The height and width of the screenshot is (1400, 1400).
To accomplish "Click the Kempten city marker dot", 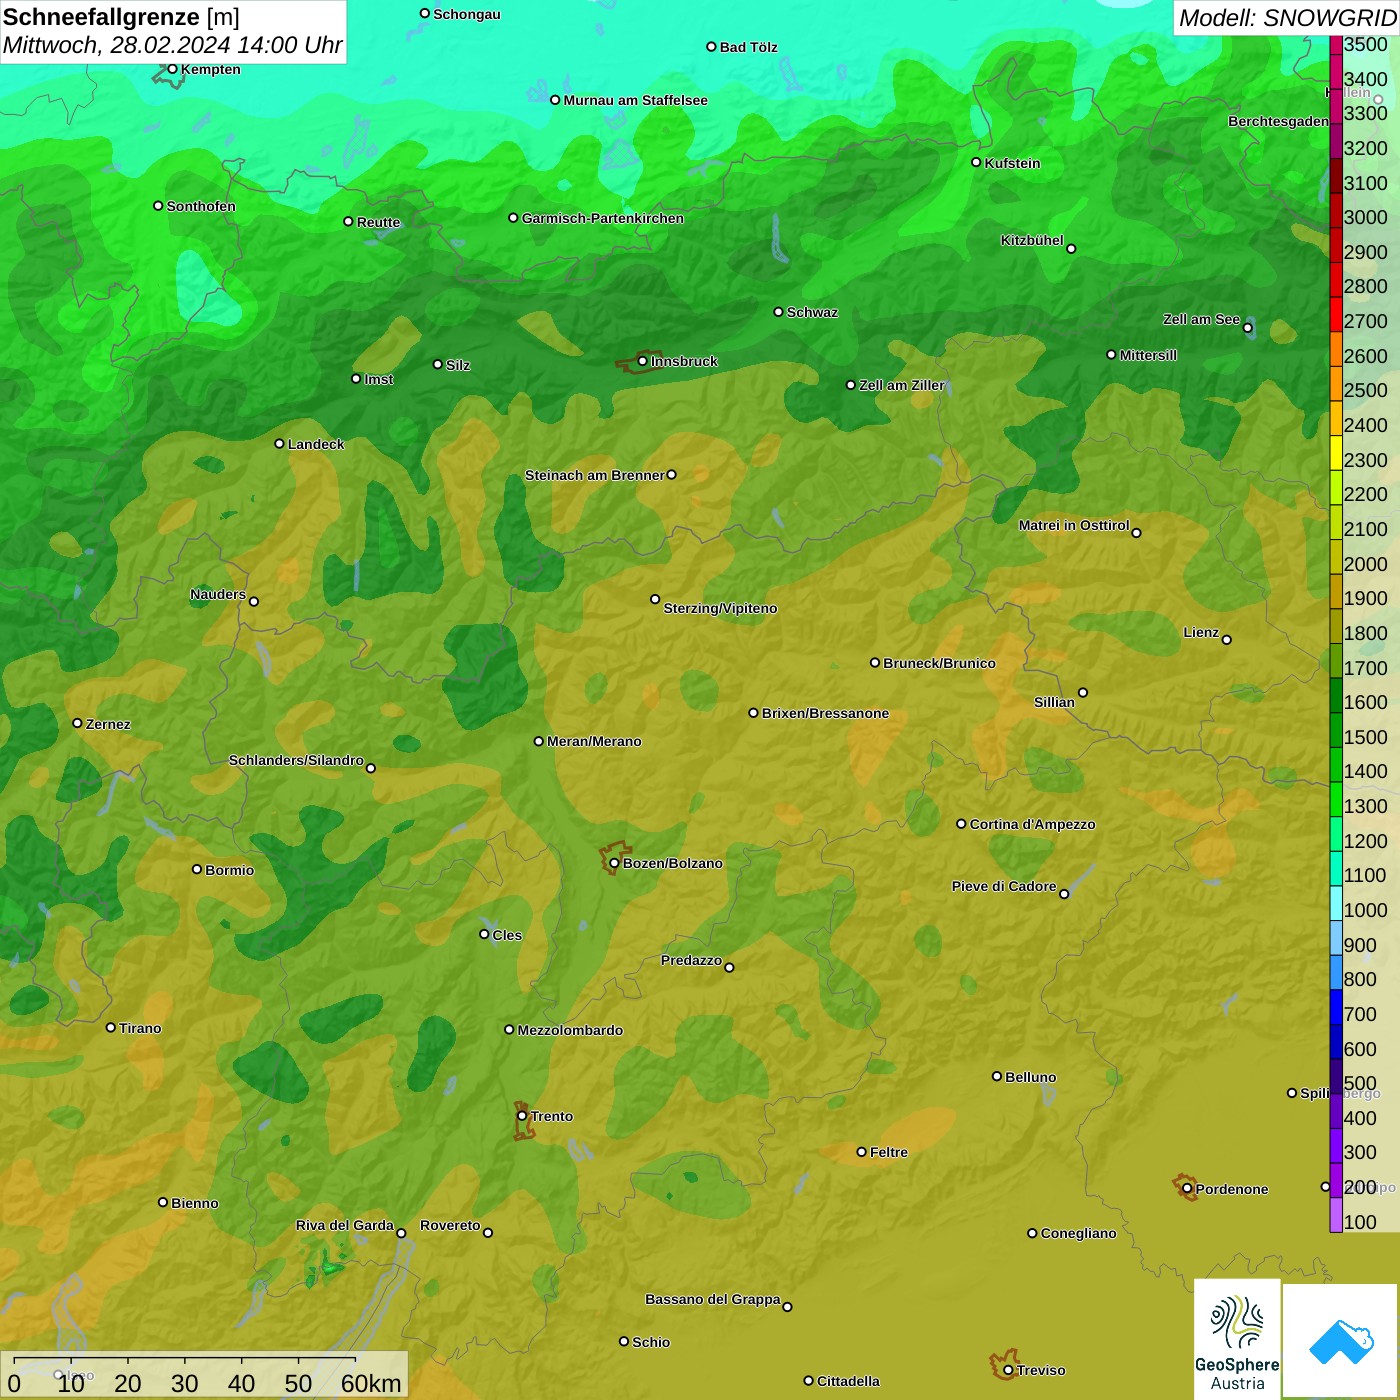I will coord(172,69).
